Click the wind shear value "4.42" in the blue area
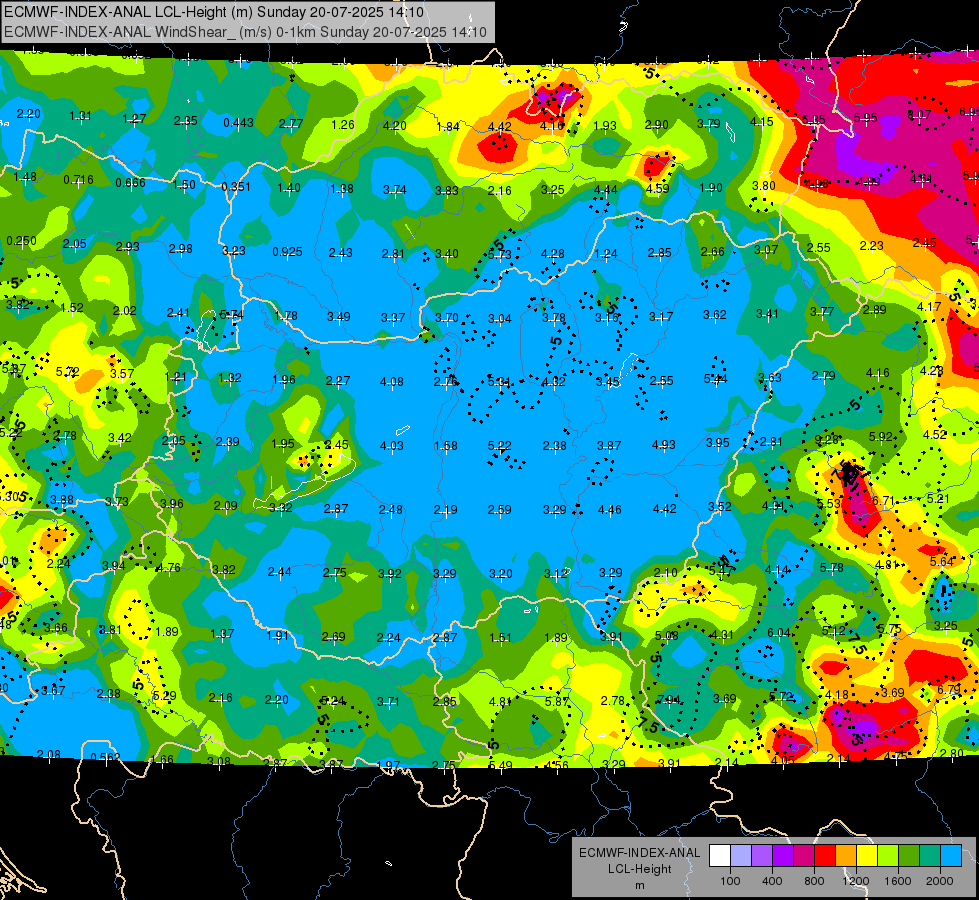979x900 pixels. tap(664, 508)
